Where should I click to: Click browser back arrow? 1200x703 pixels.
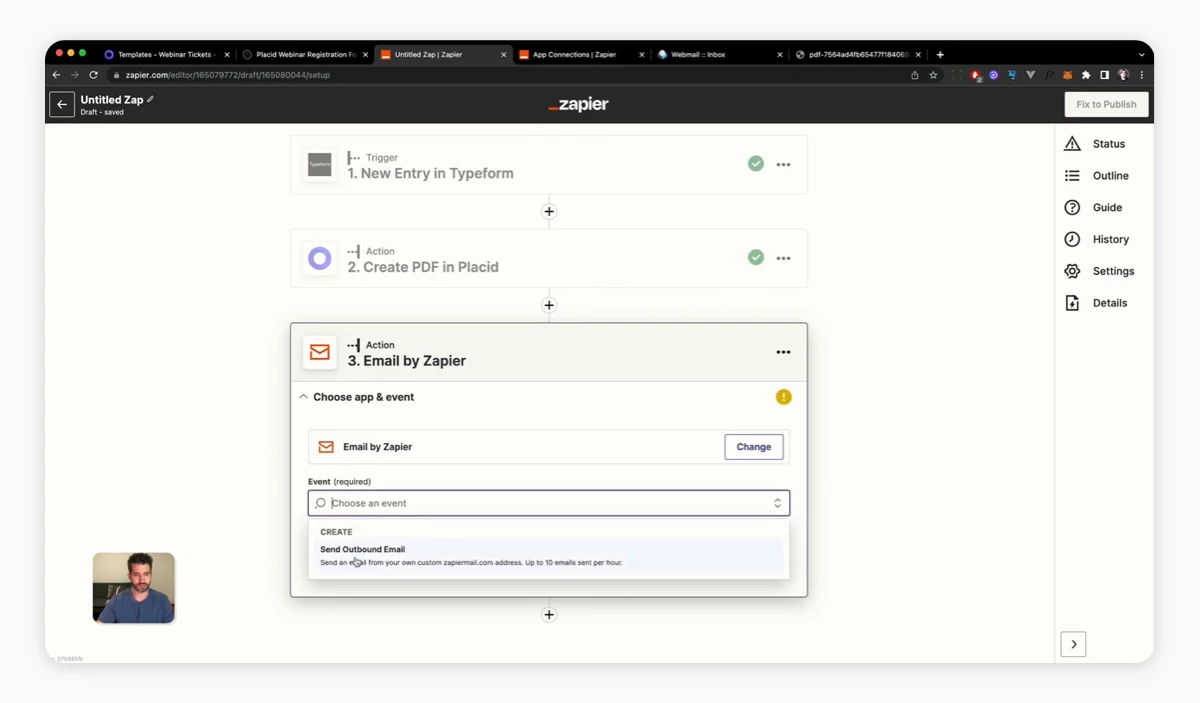click(x=56, y=75)
